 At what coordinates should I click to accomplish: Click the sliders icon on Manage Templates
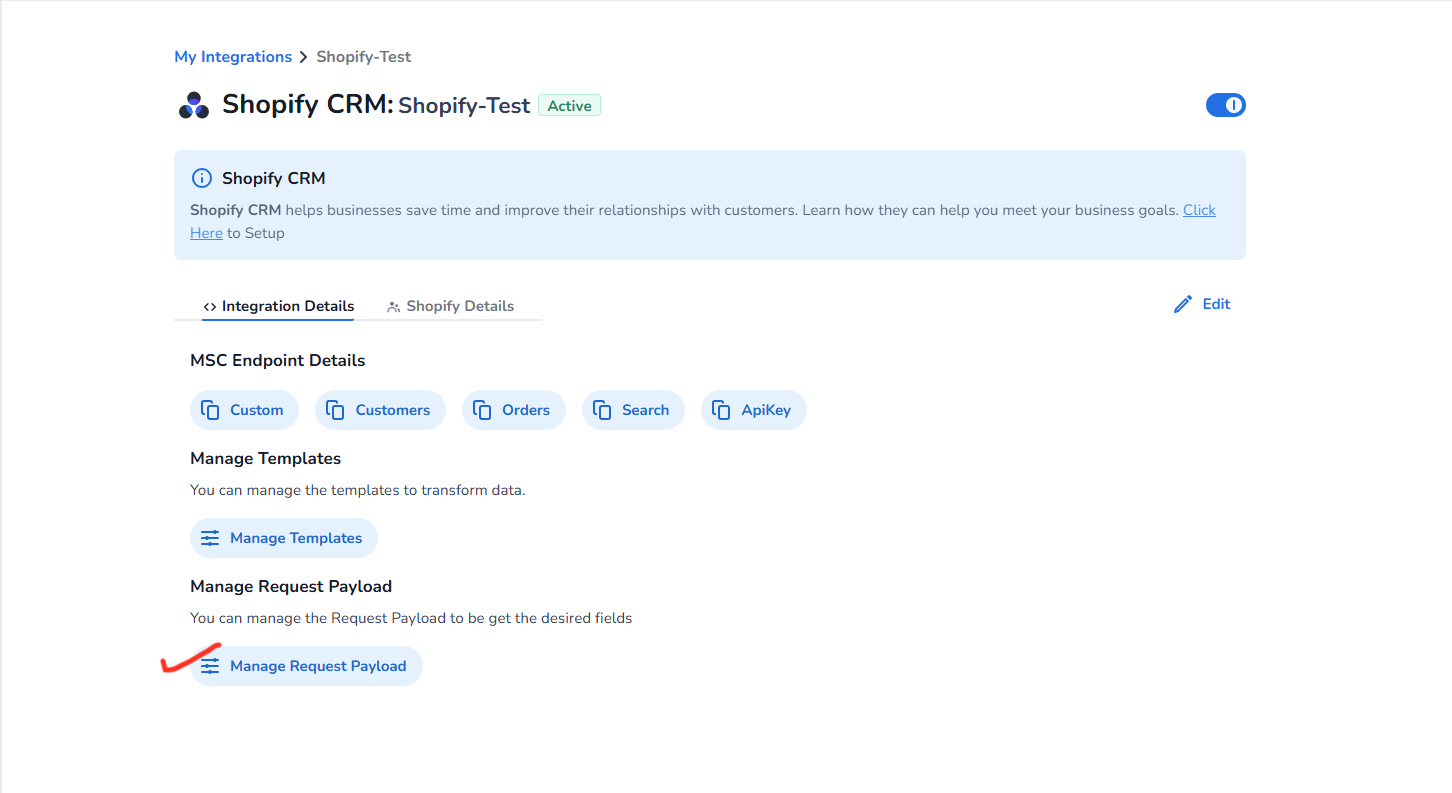[x=210, y=538]
